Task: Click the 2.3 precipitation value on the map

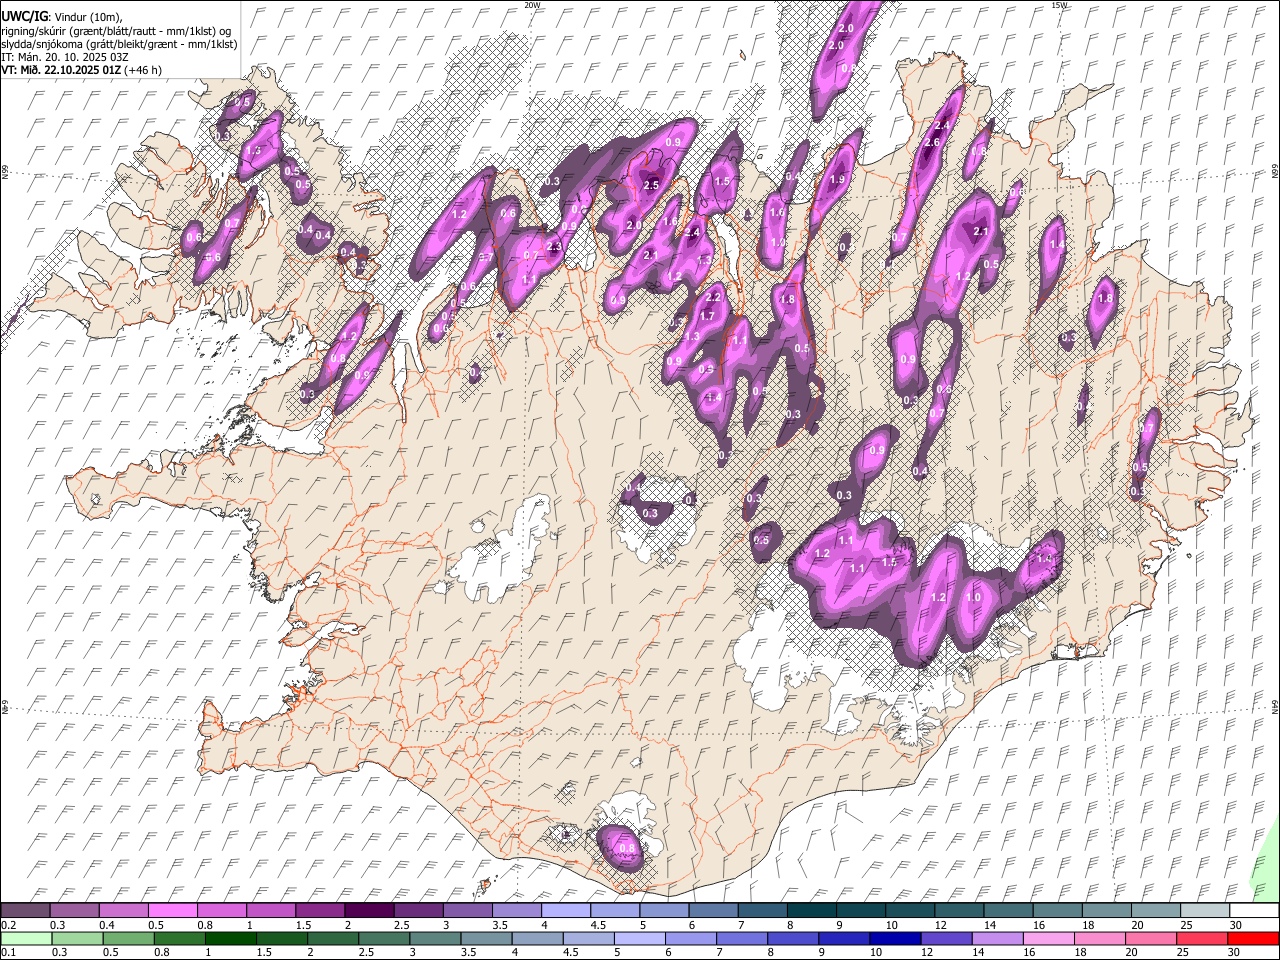Action: pos(556,246)
